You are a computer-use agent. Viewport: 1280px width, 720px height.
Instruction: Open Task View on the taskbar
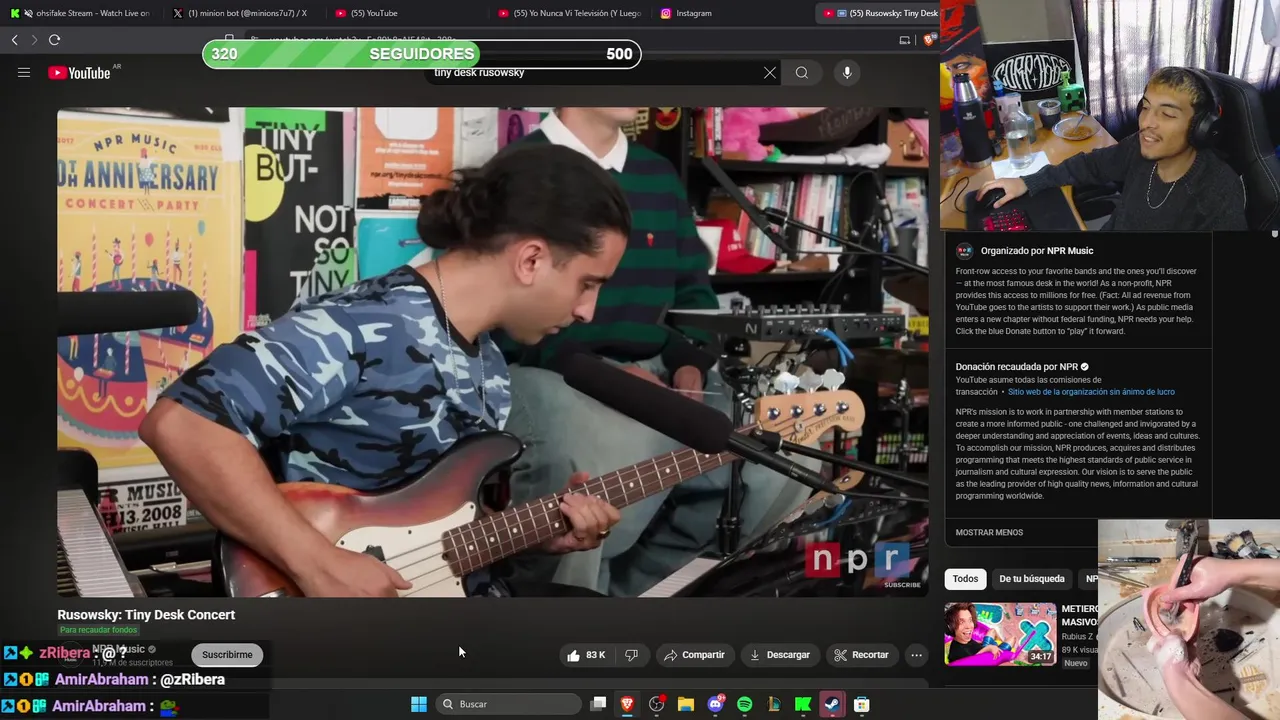pyautogui.click(x=598, y=704)
